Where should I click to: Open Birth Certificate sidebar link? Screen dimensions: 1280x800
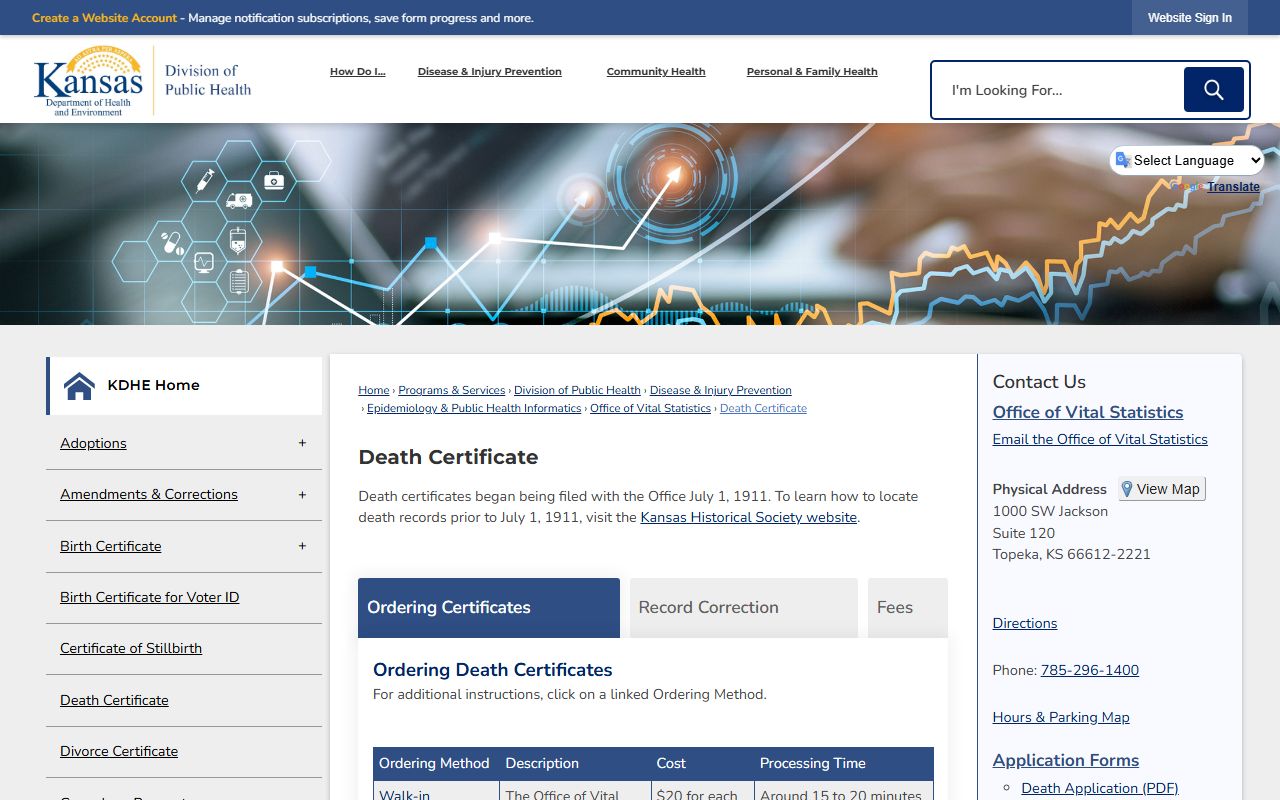click(x=110, y=546)
